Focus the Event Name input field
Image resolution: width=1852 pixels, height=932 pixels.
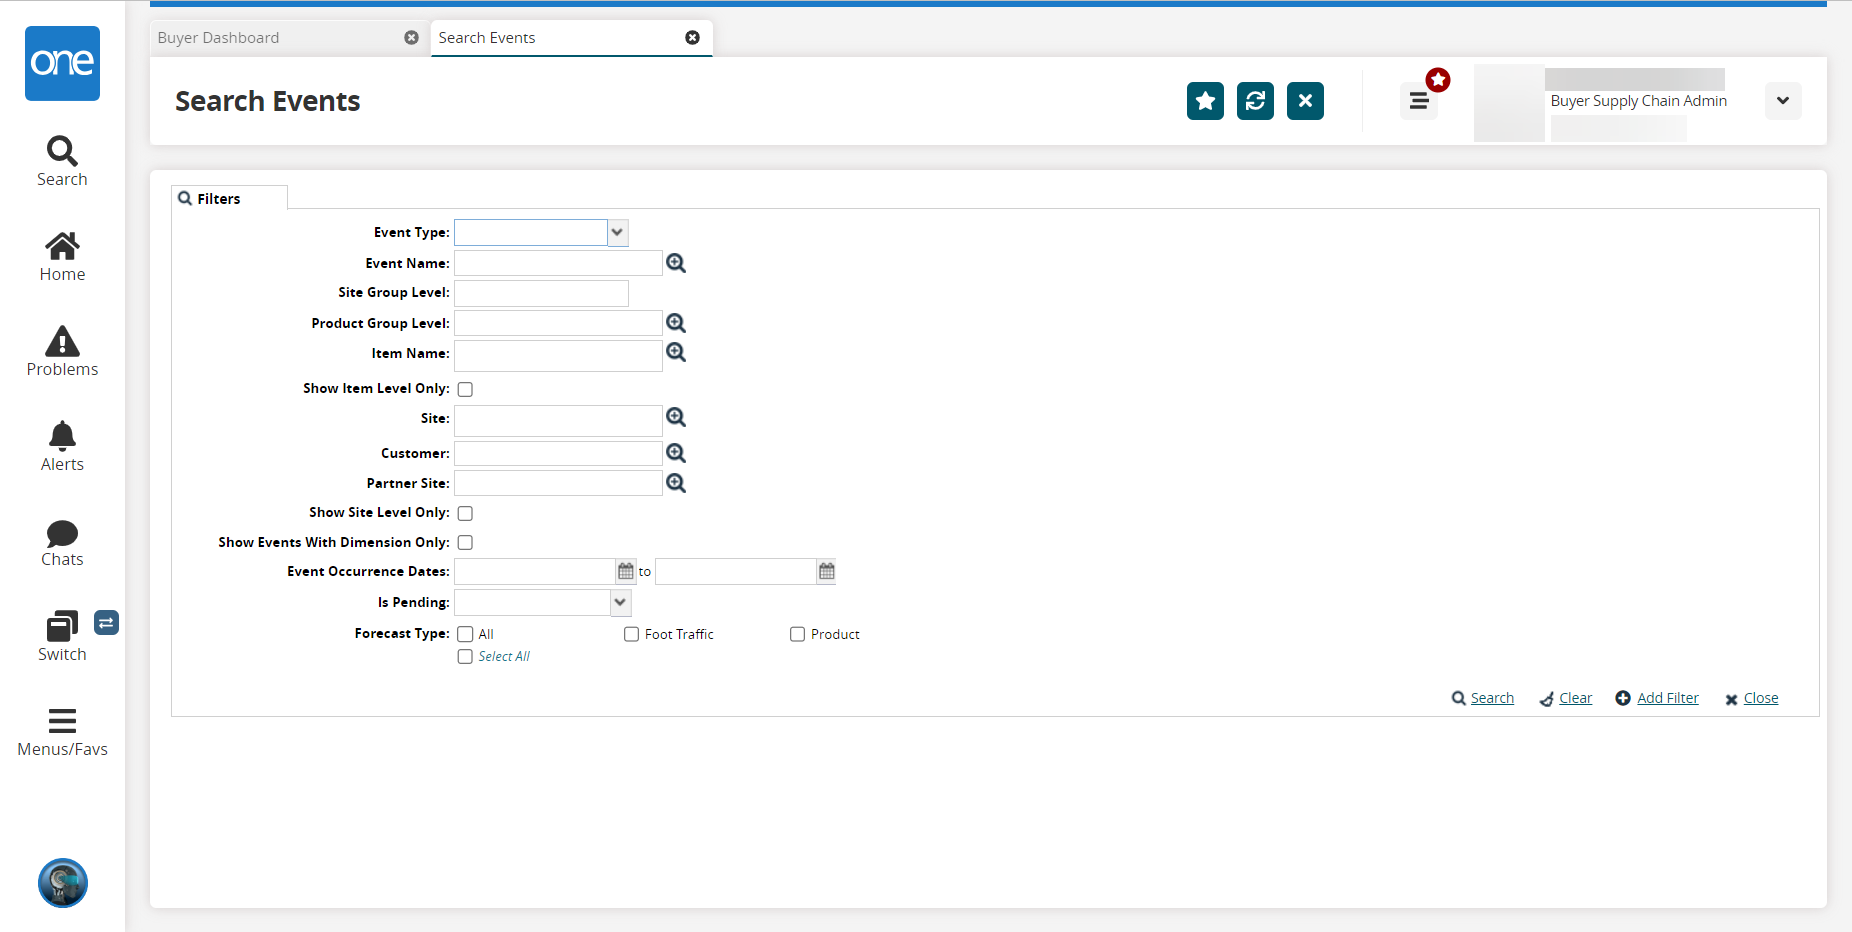click(x=558, y=263)
